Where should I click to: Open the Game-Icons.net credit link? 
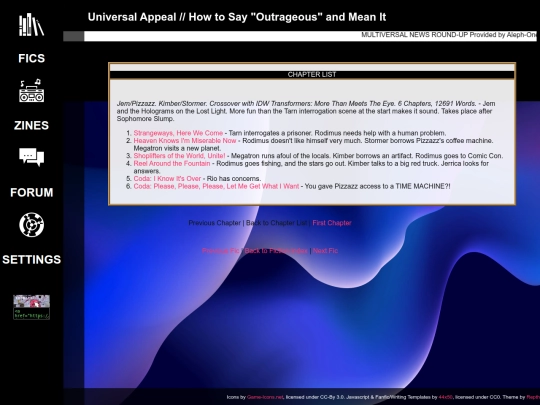(265, 397)
